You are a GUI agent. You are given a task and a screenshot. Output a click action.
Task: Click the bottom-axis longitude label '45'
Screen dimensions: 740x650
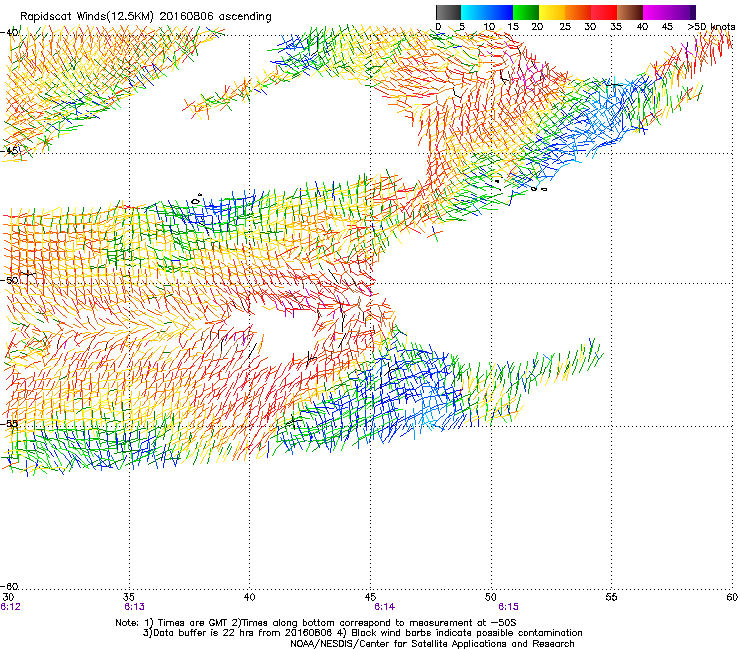click(370, 597)
